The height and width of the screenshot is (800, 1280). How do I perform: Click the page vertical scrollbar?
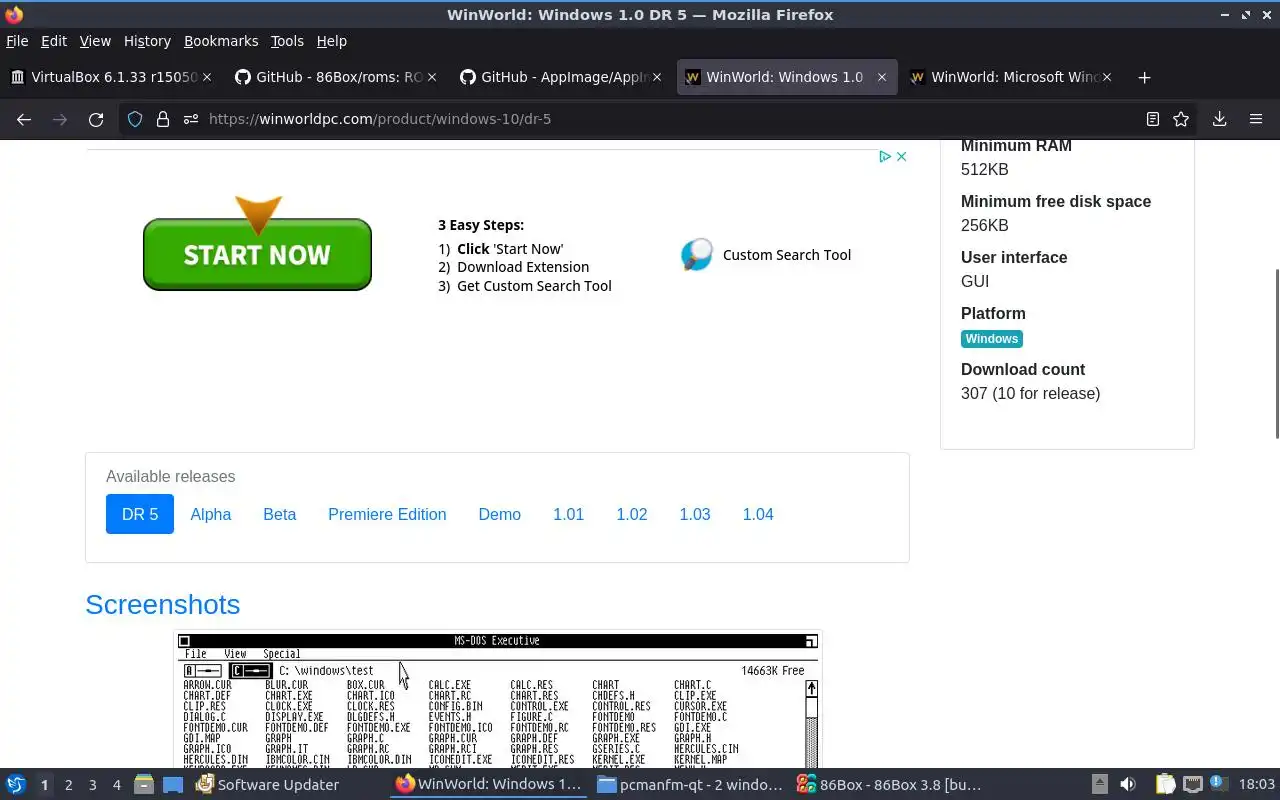[x=1276, y=353]
